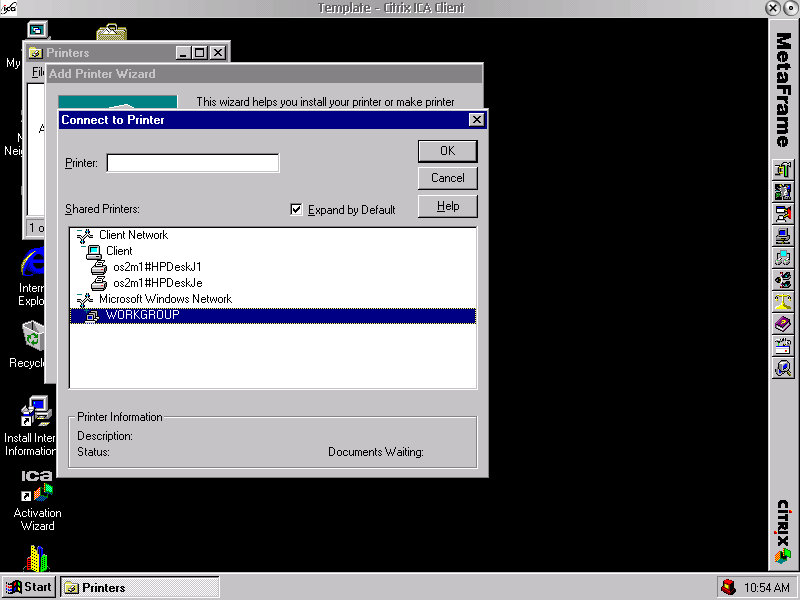Select the printer icon beside os2m1#HPDeskJ1
The height and width of the screenshot is (600, 800).
[x=98, y=267]
